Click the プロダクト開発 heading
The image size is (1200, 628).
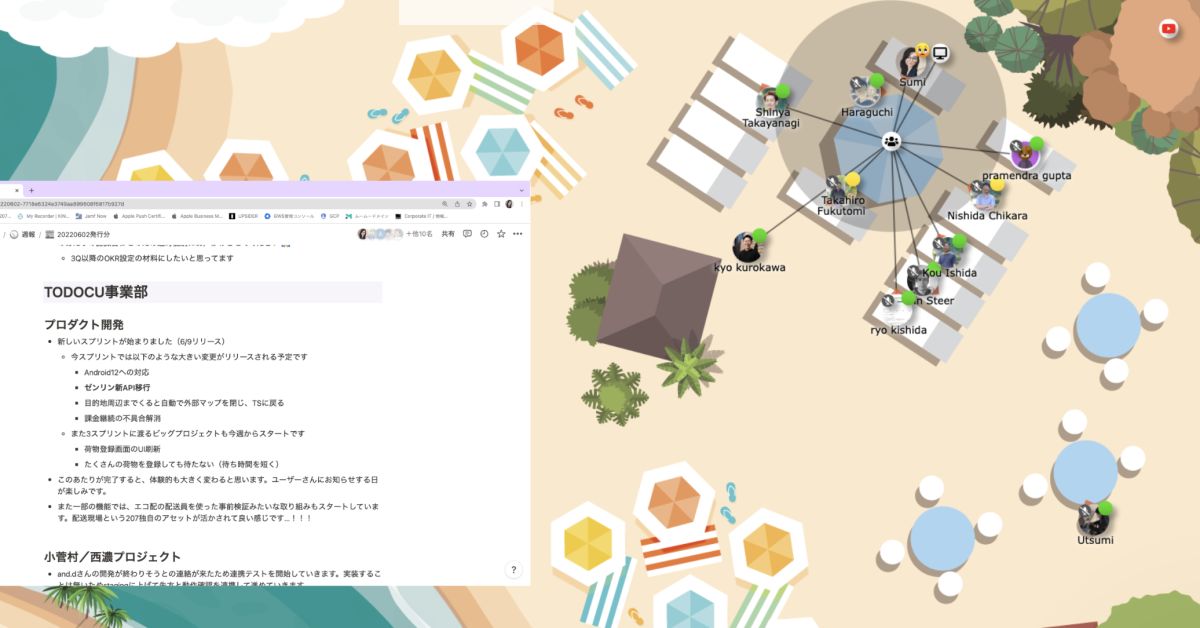(84, 324)
